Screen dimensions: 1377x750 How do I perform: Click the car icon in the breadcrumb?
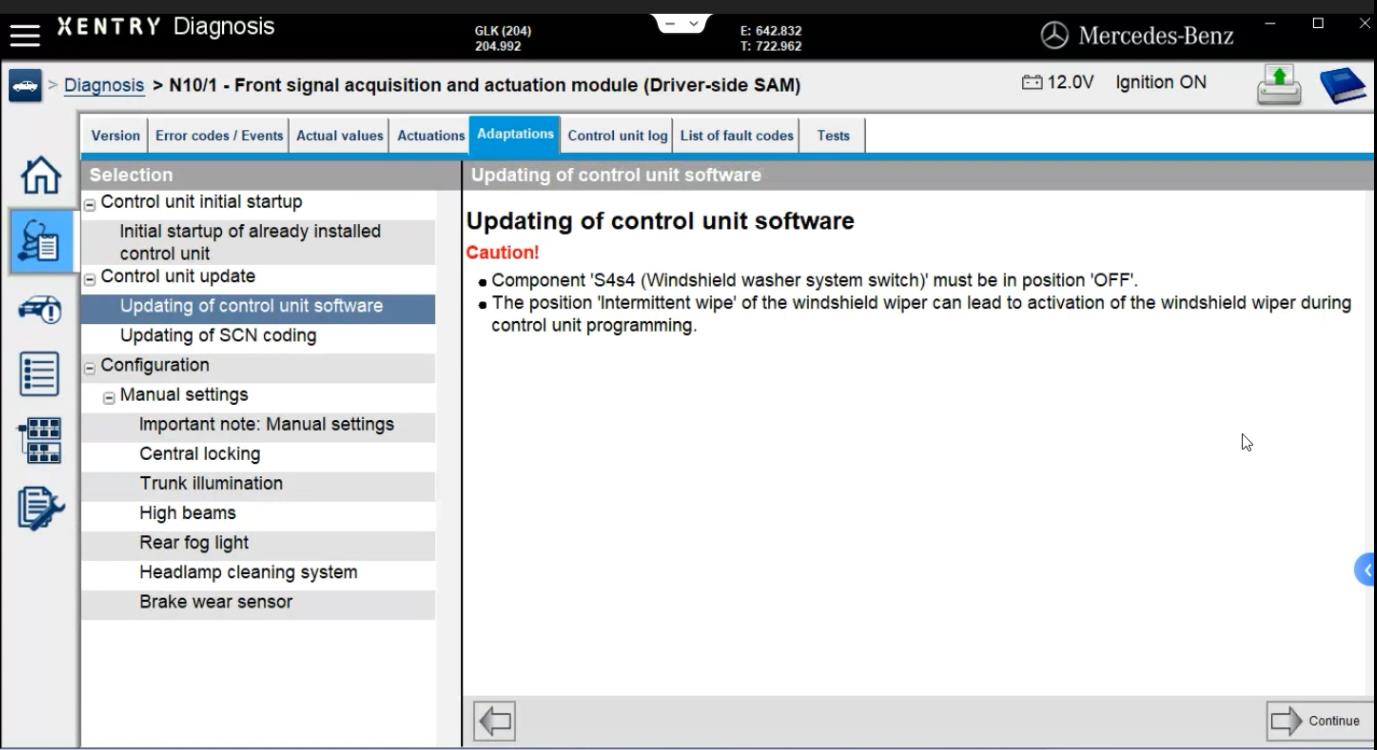point(25,86)
